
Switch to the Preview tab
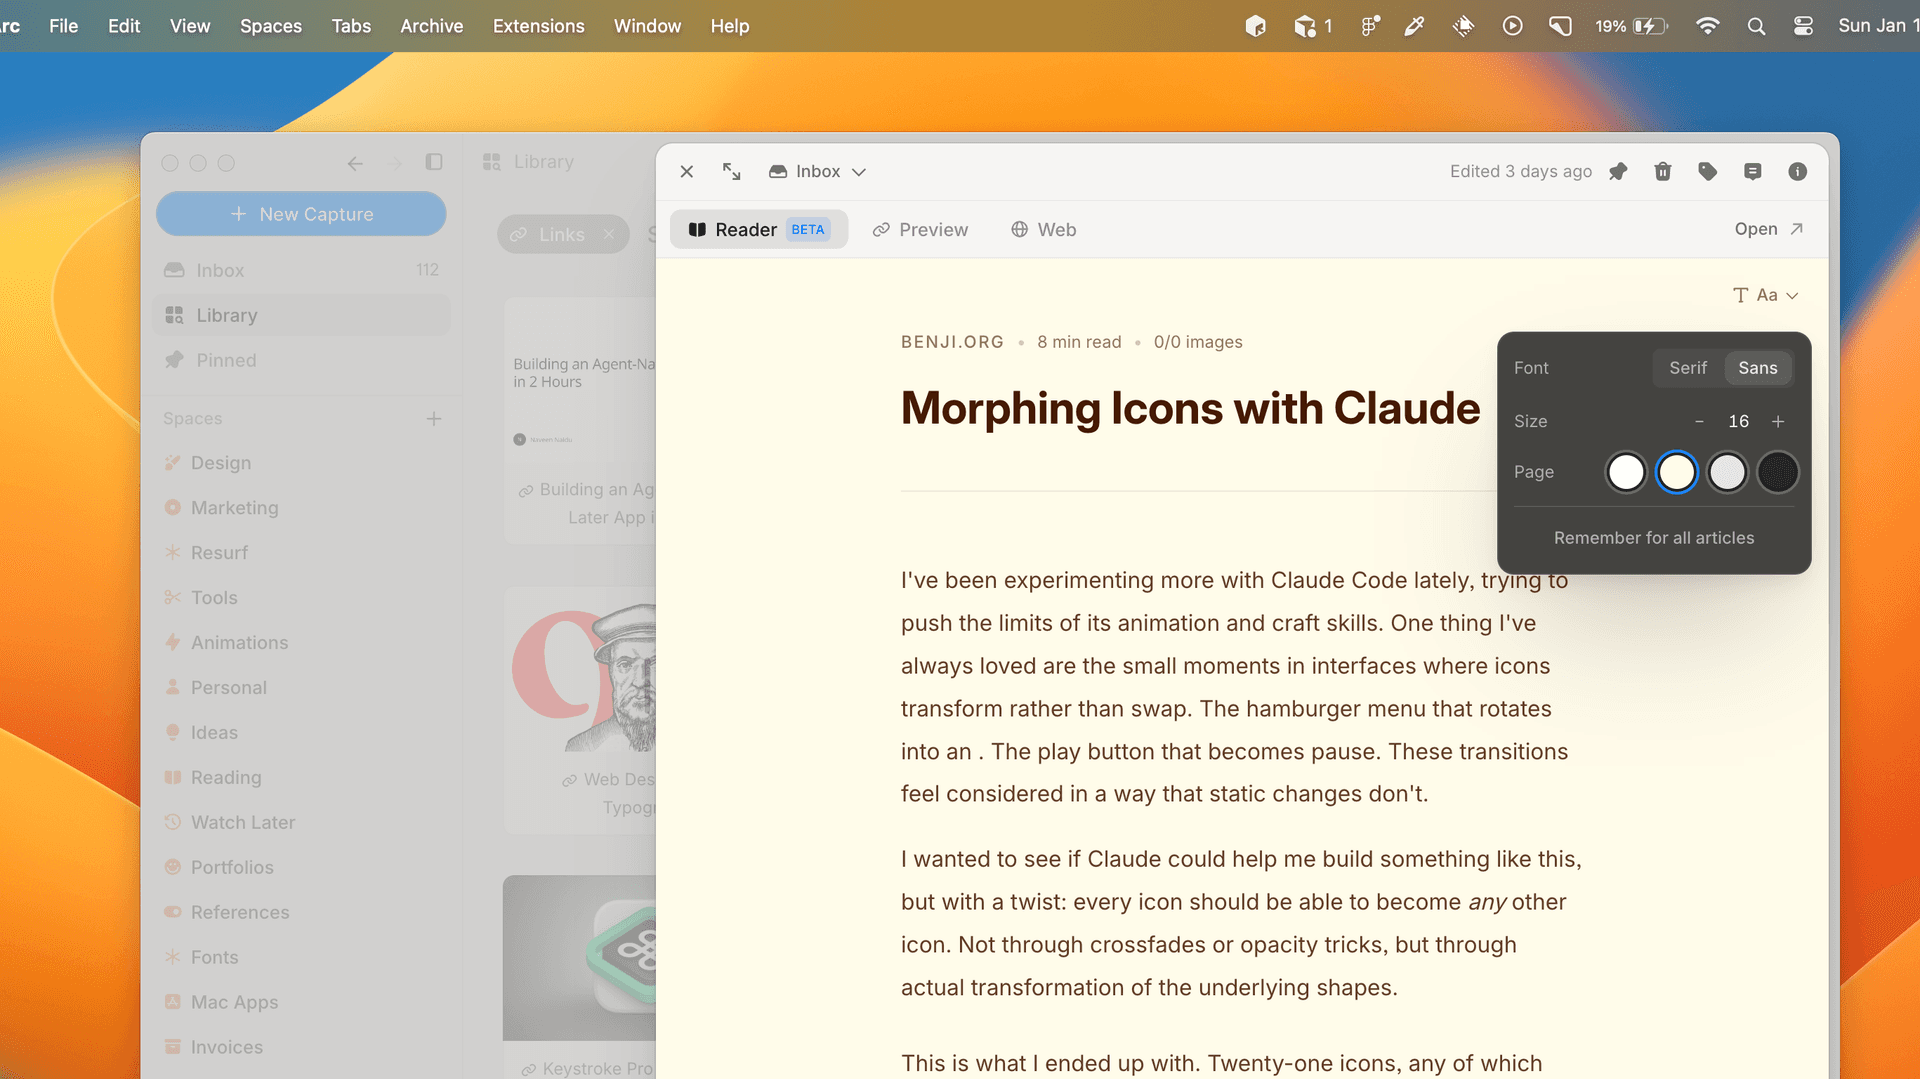tap(920, 230)
